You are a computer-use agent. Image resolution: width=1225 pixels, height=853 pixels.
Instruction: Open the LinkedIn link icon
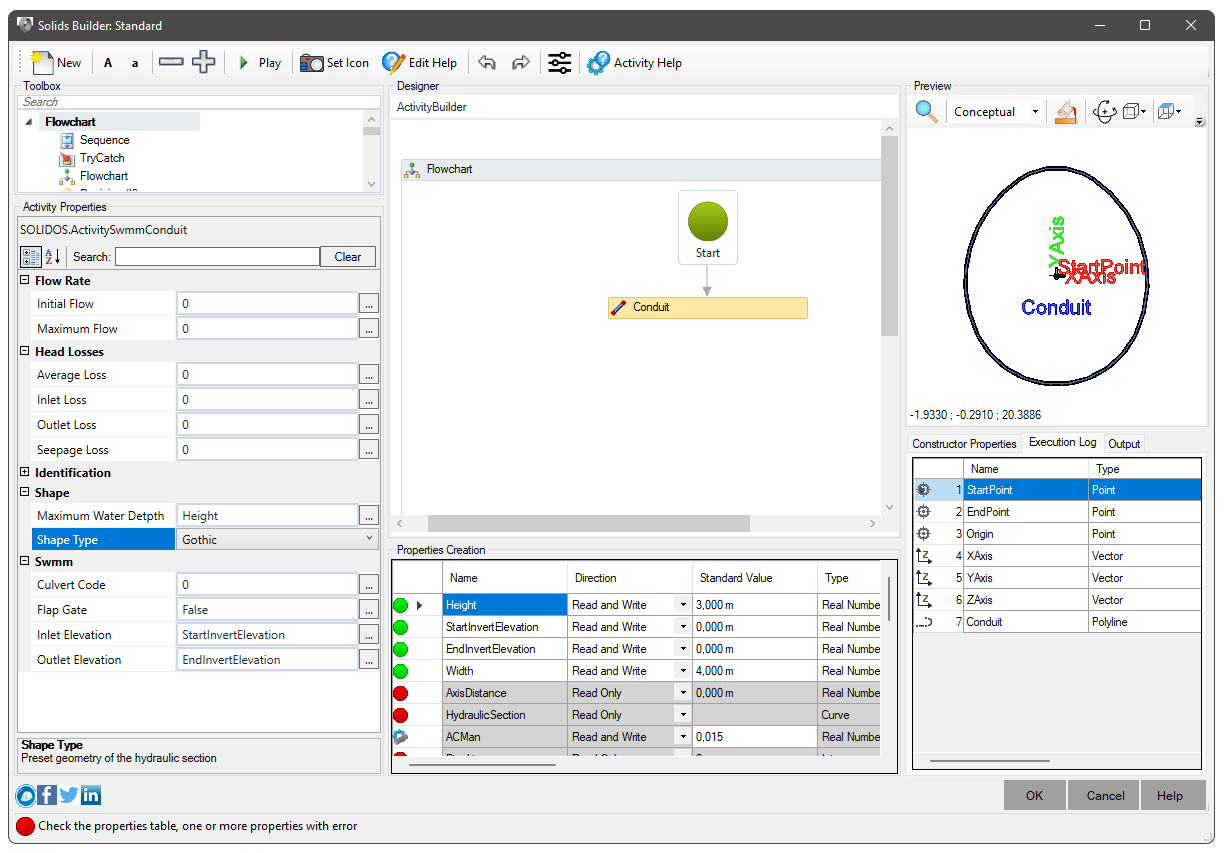[x=91, y=796]
